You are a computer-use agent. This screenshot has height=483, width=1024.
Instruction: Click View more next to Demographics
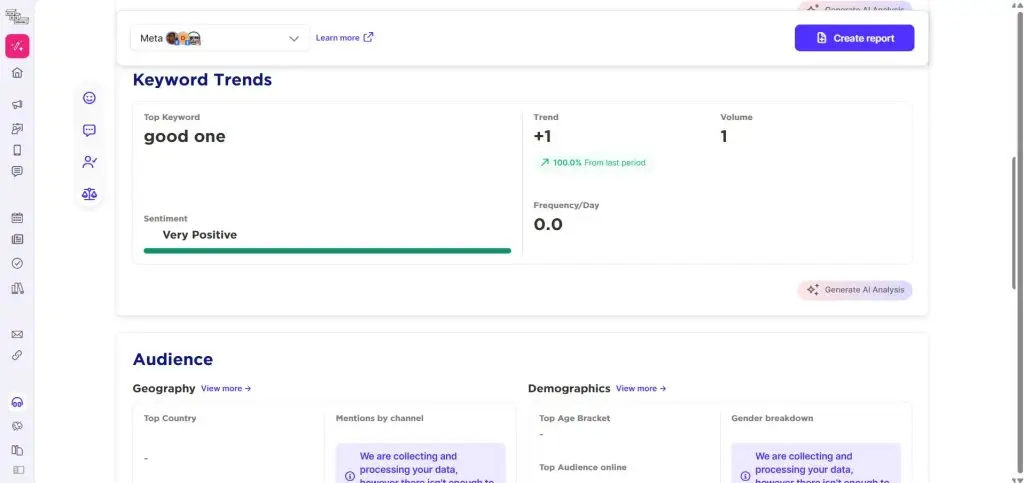(641, 388)
